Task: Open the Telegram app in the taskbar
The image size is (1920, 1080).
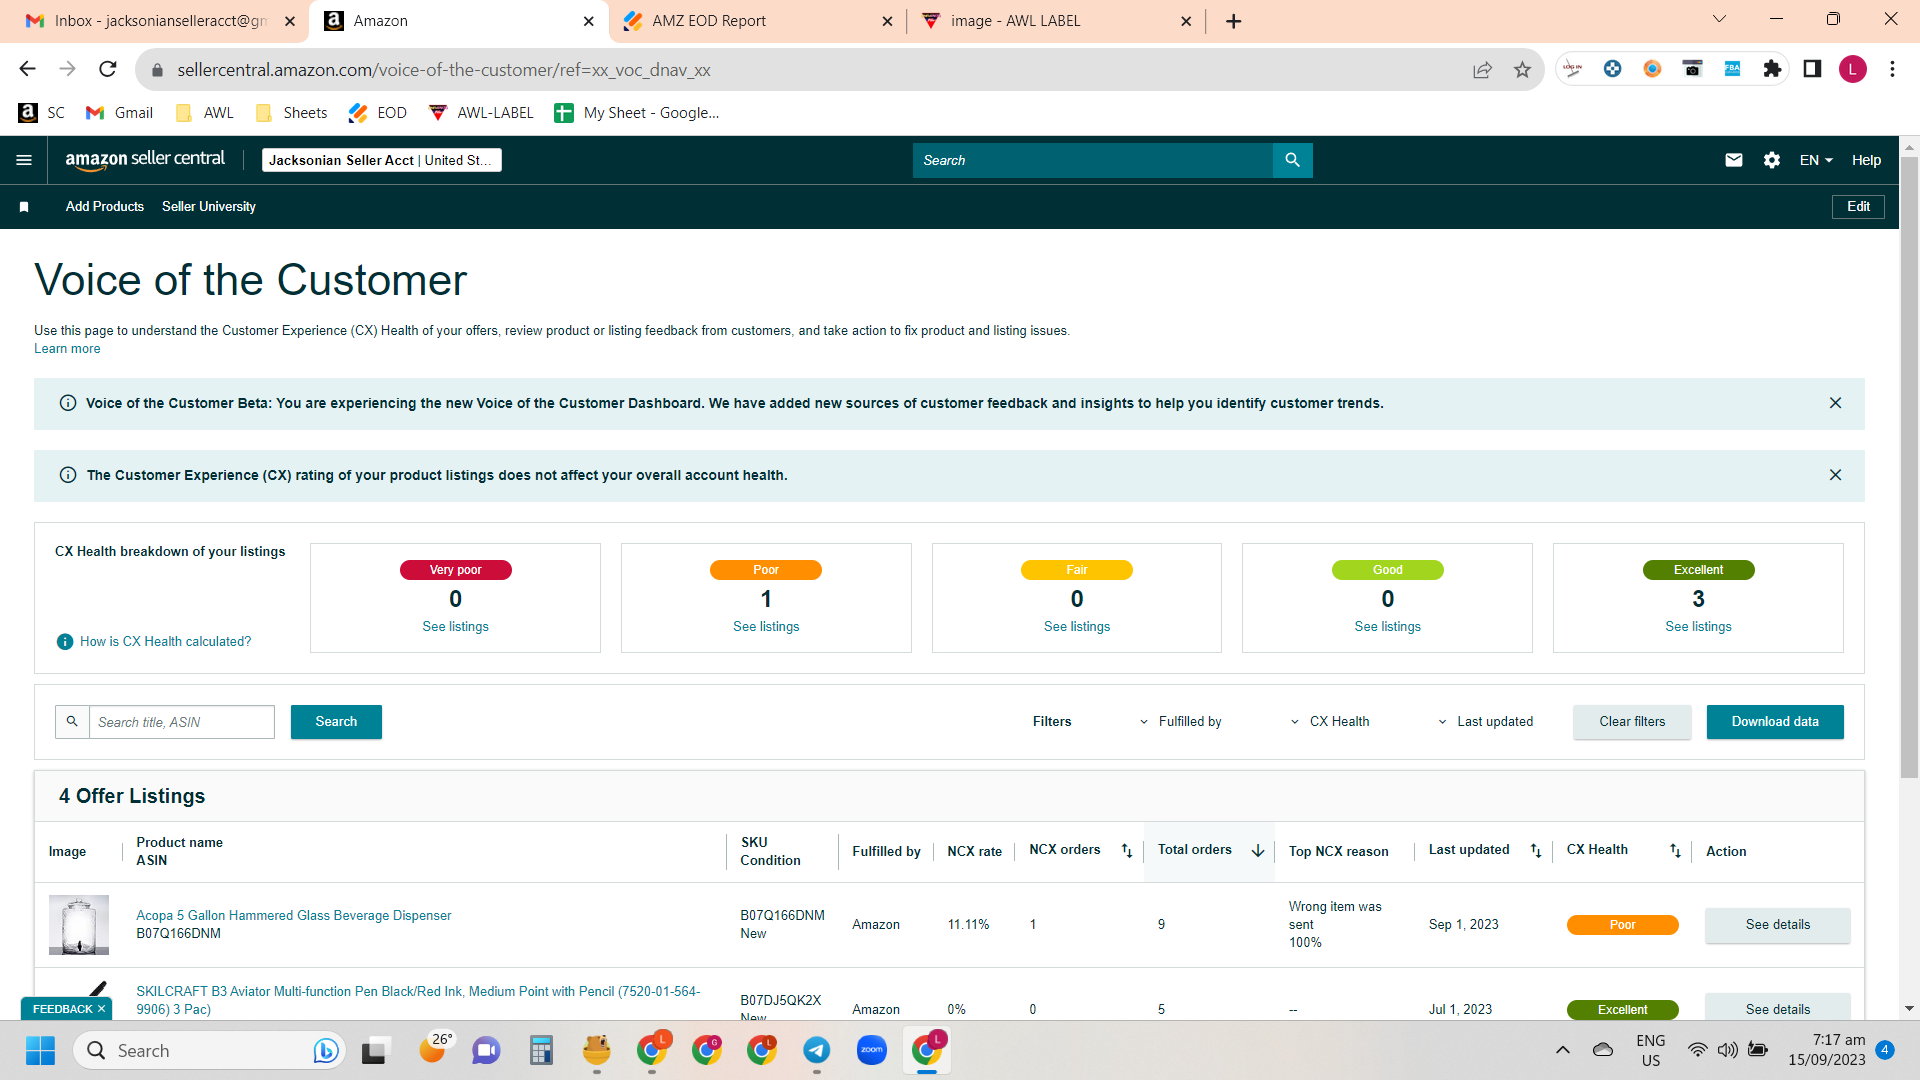Action: [817, 1050]
